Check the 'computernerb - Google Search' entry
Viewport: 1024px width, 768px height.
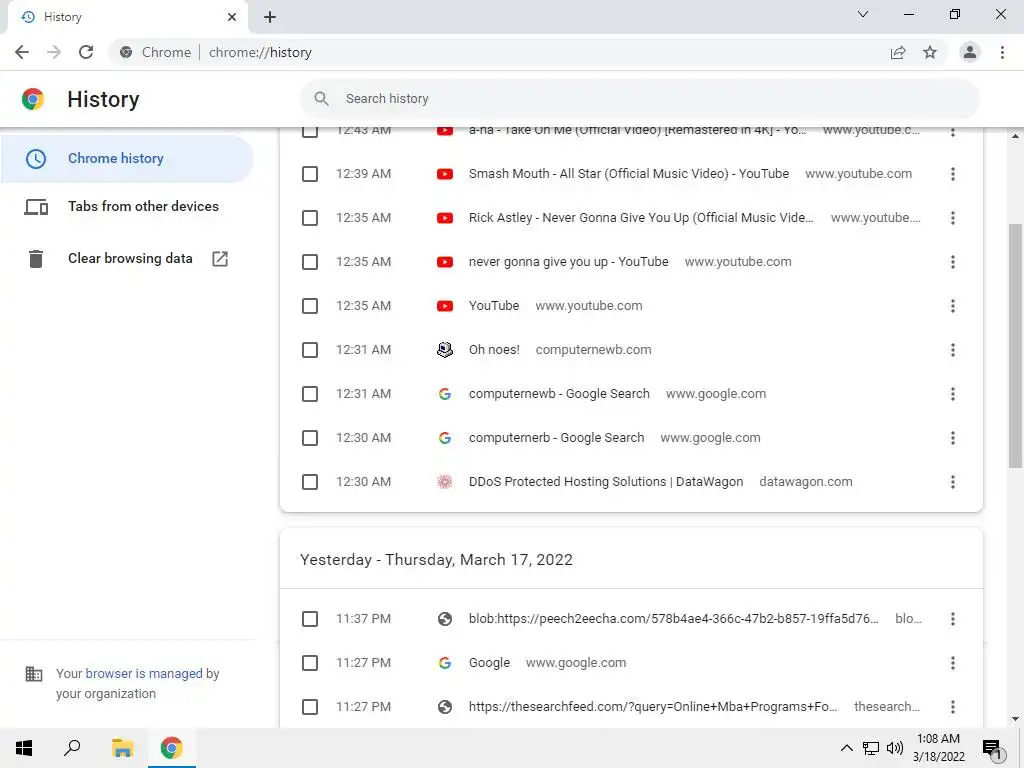click(310, 438)
